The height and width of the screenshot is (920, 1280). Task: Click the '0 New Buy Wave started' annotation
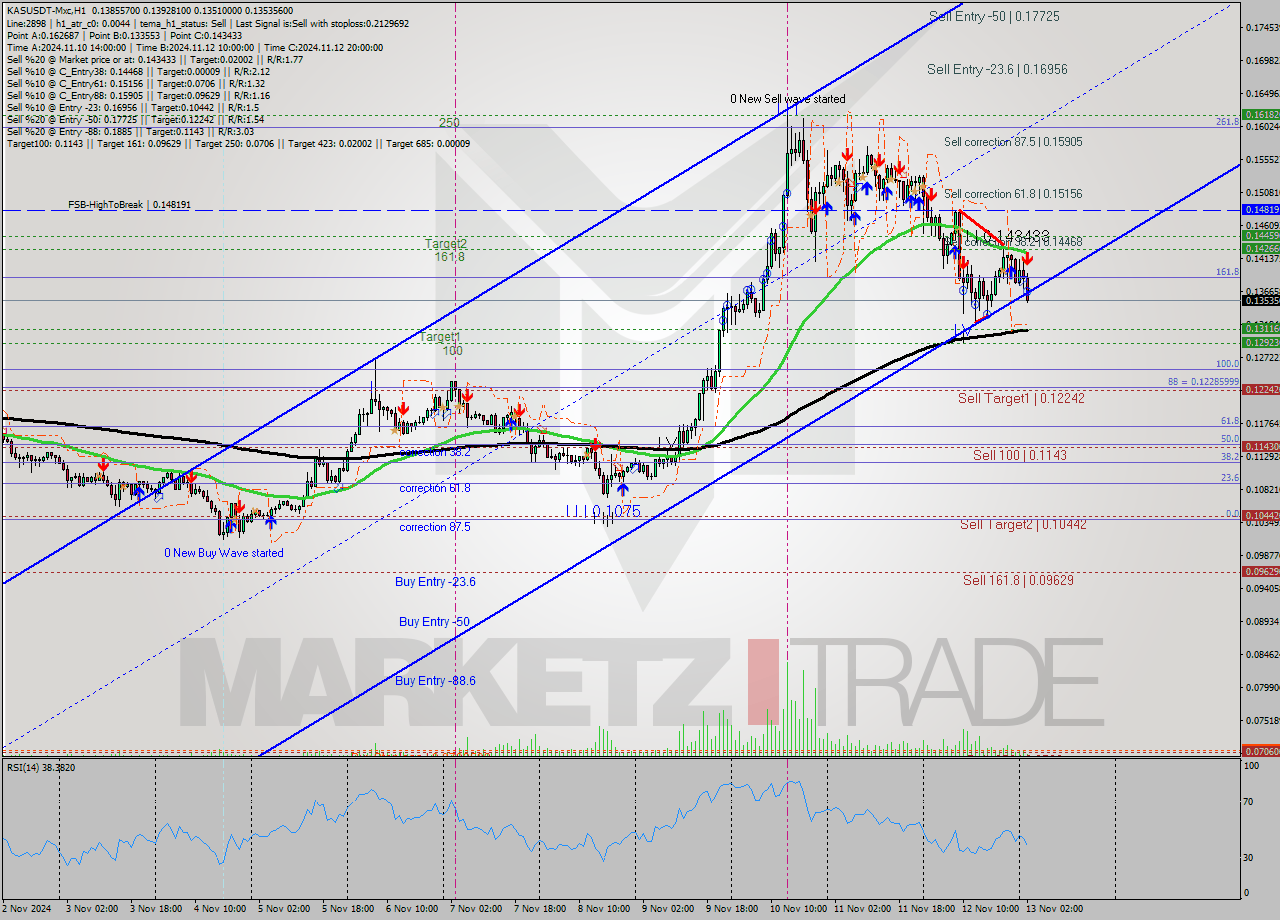point(224,553)
